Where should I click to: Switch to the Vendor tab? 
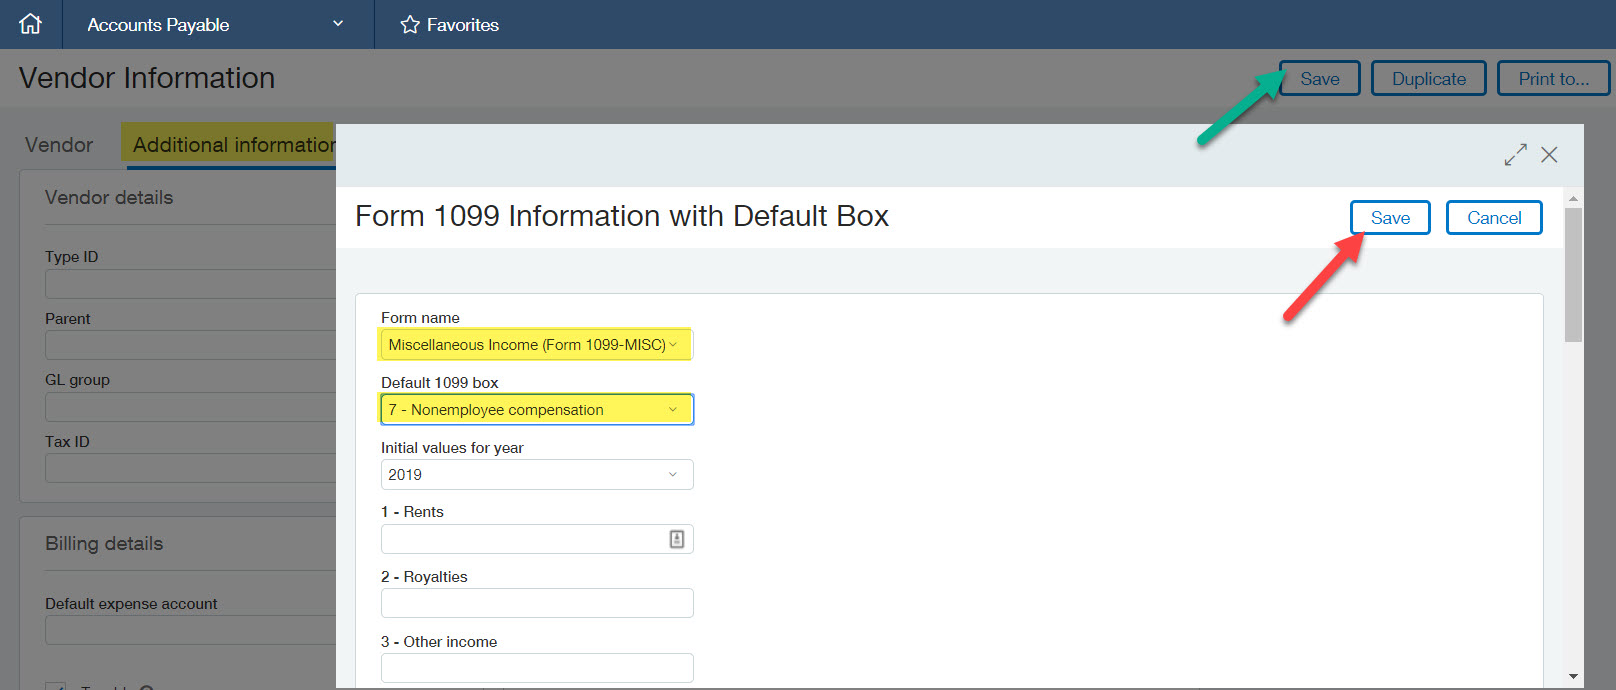[59, 145]
